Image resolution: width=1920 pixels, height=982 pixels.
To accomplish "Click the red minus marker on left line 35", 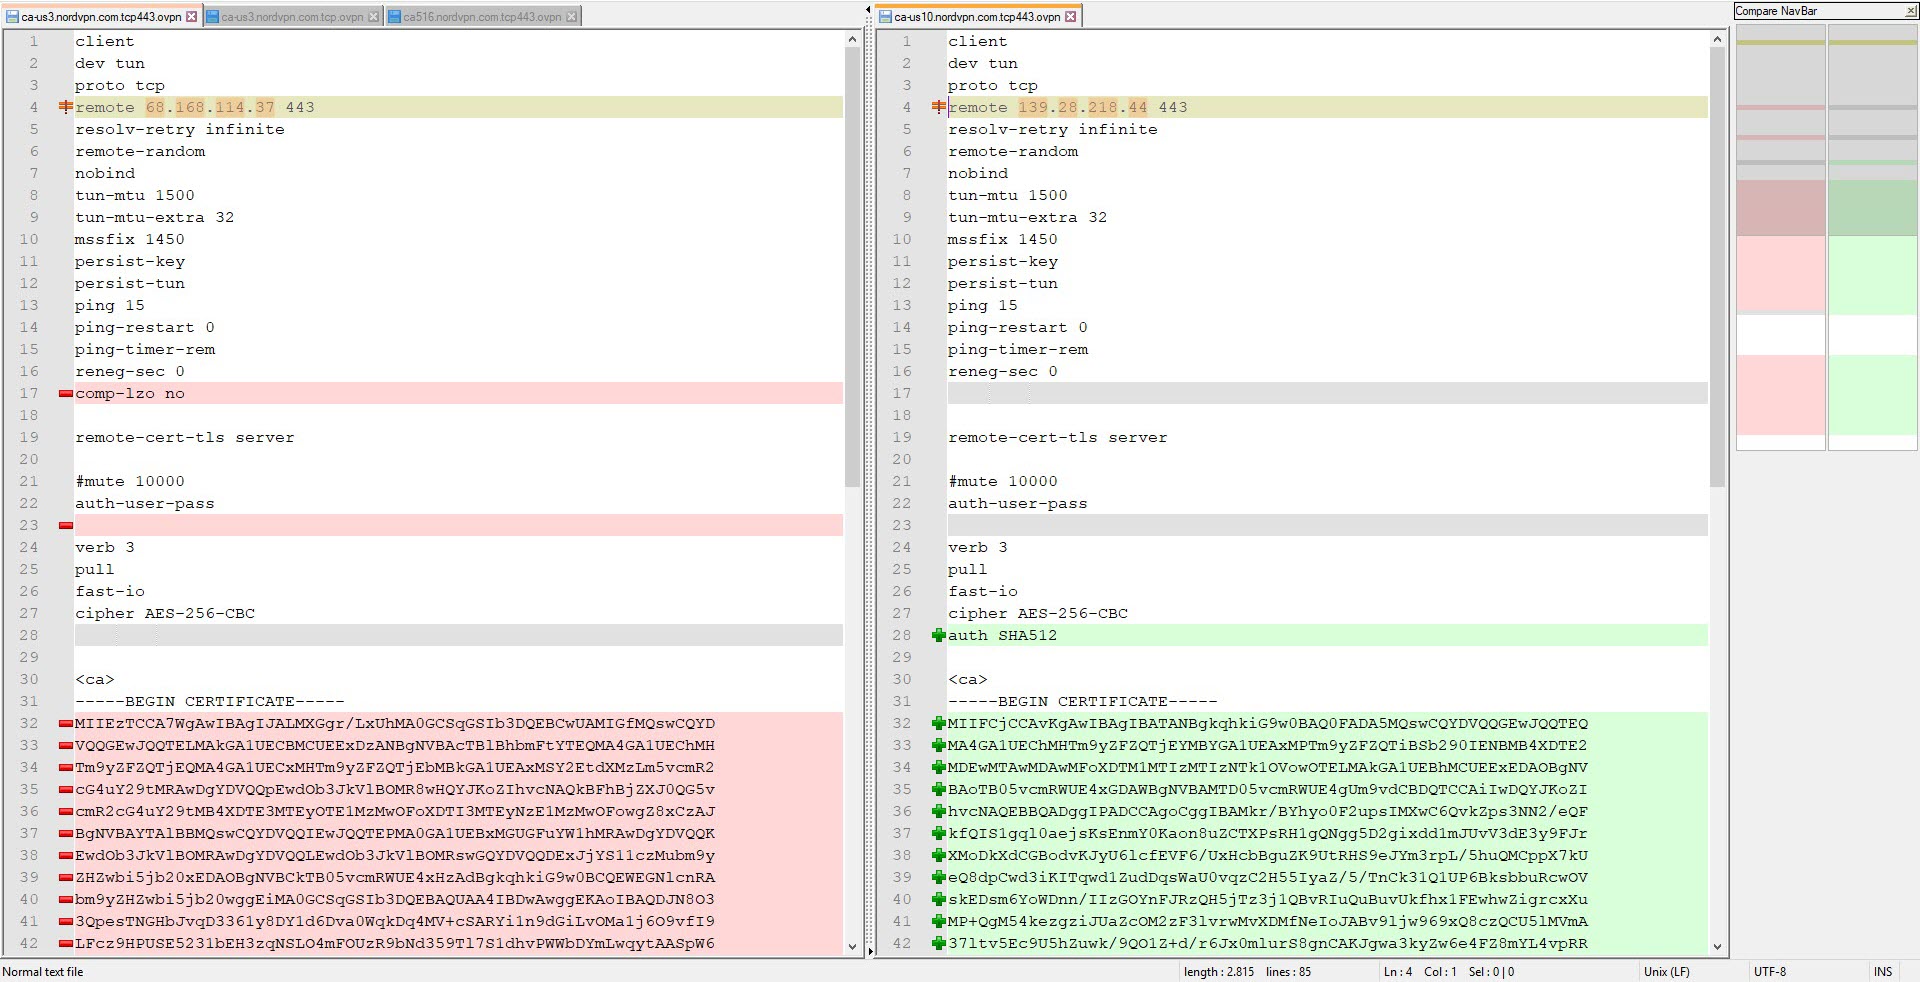I will [x=66, y=790].
